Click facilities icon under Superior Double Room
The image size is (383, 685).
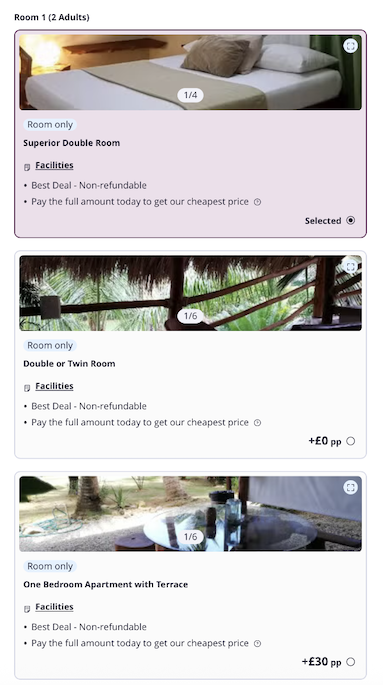tap(27, 167)
